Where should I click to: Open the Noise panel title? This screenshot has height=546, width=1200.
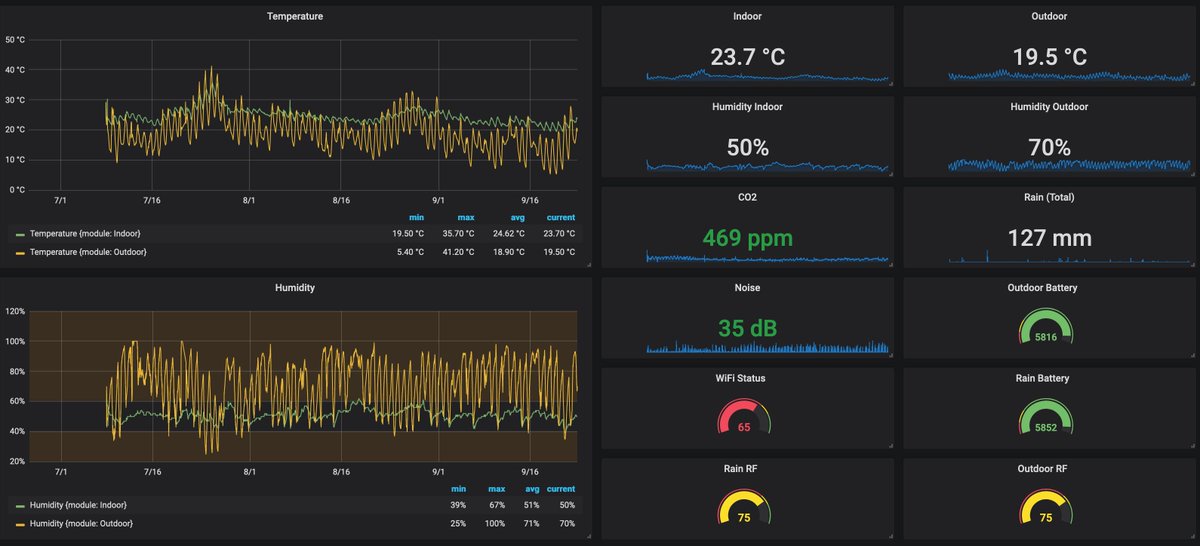pyautogui.click(x=747, y=287)
